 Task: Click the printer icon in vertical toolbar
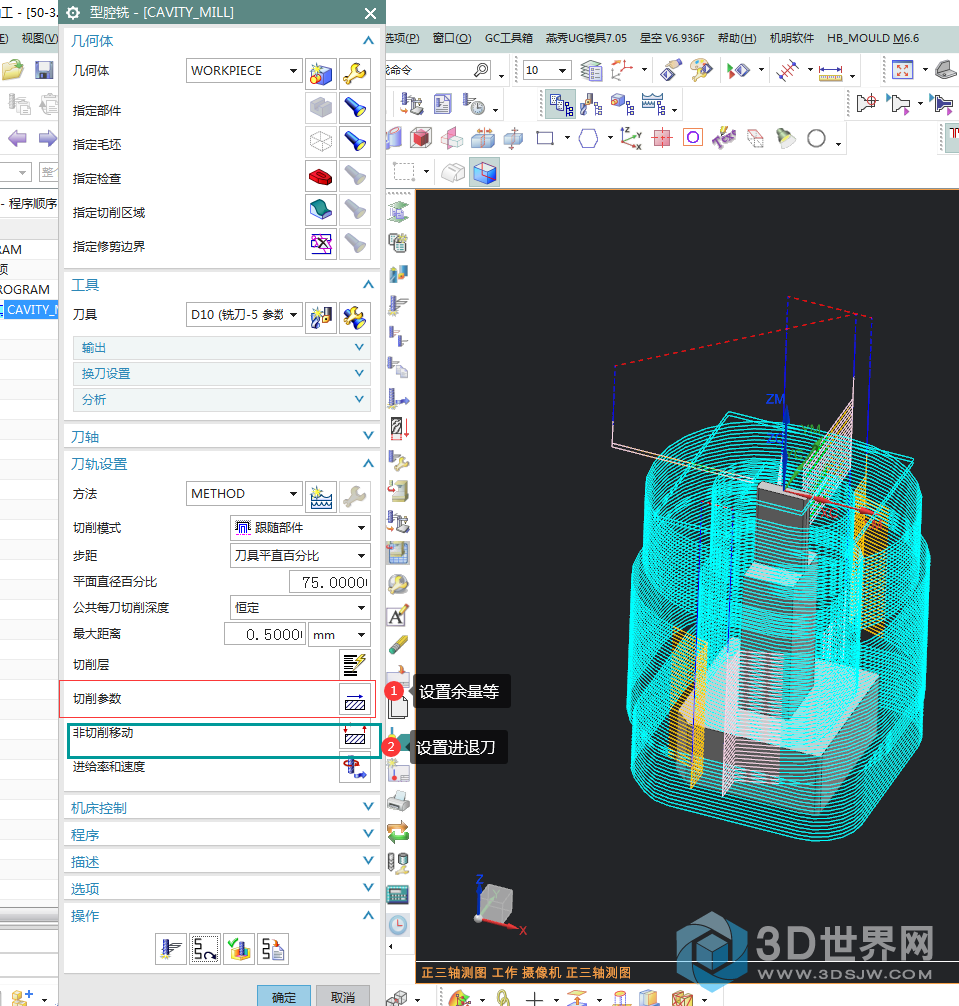(398, 800)
